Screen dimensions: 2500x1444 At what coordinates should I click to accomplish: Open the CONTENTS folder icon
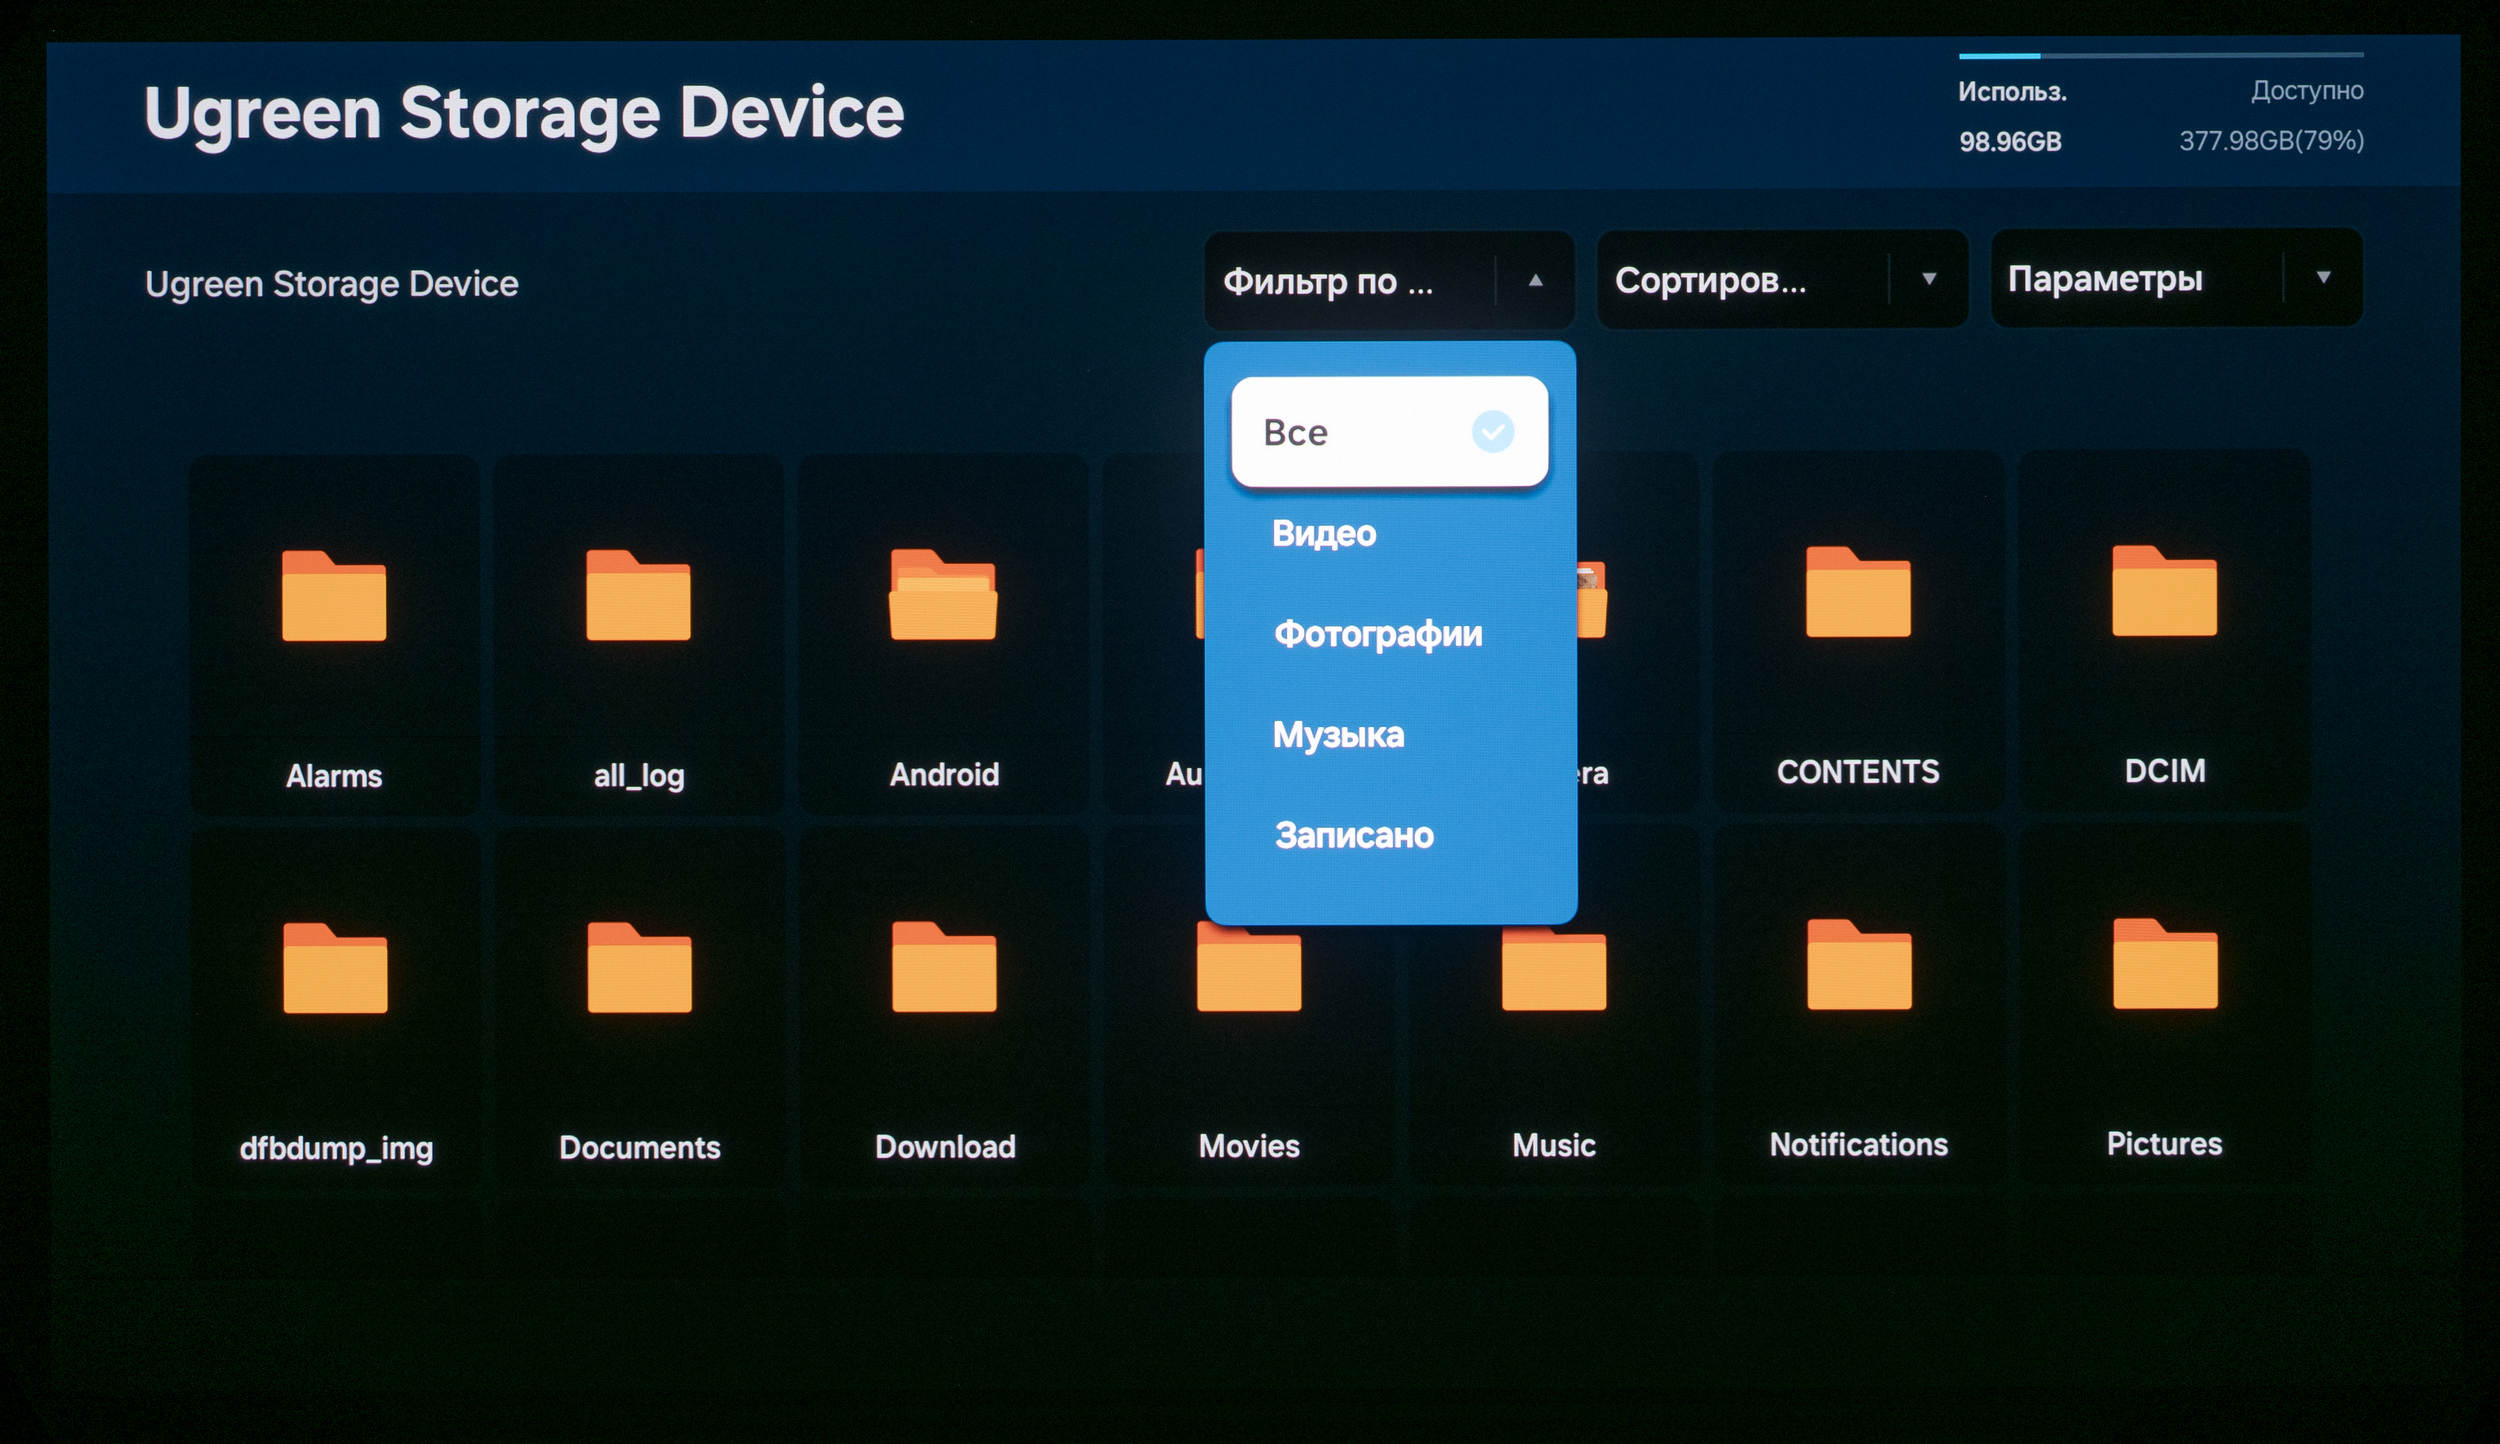(1858, 592)
